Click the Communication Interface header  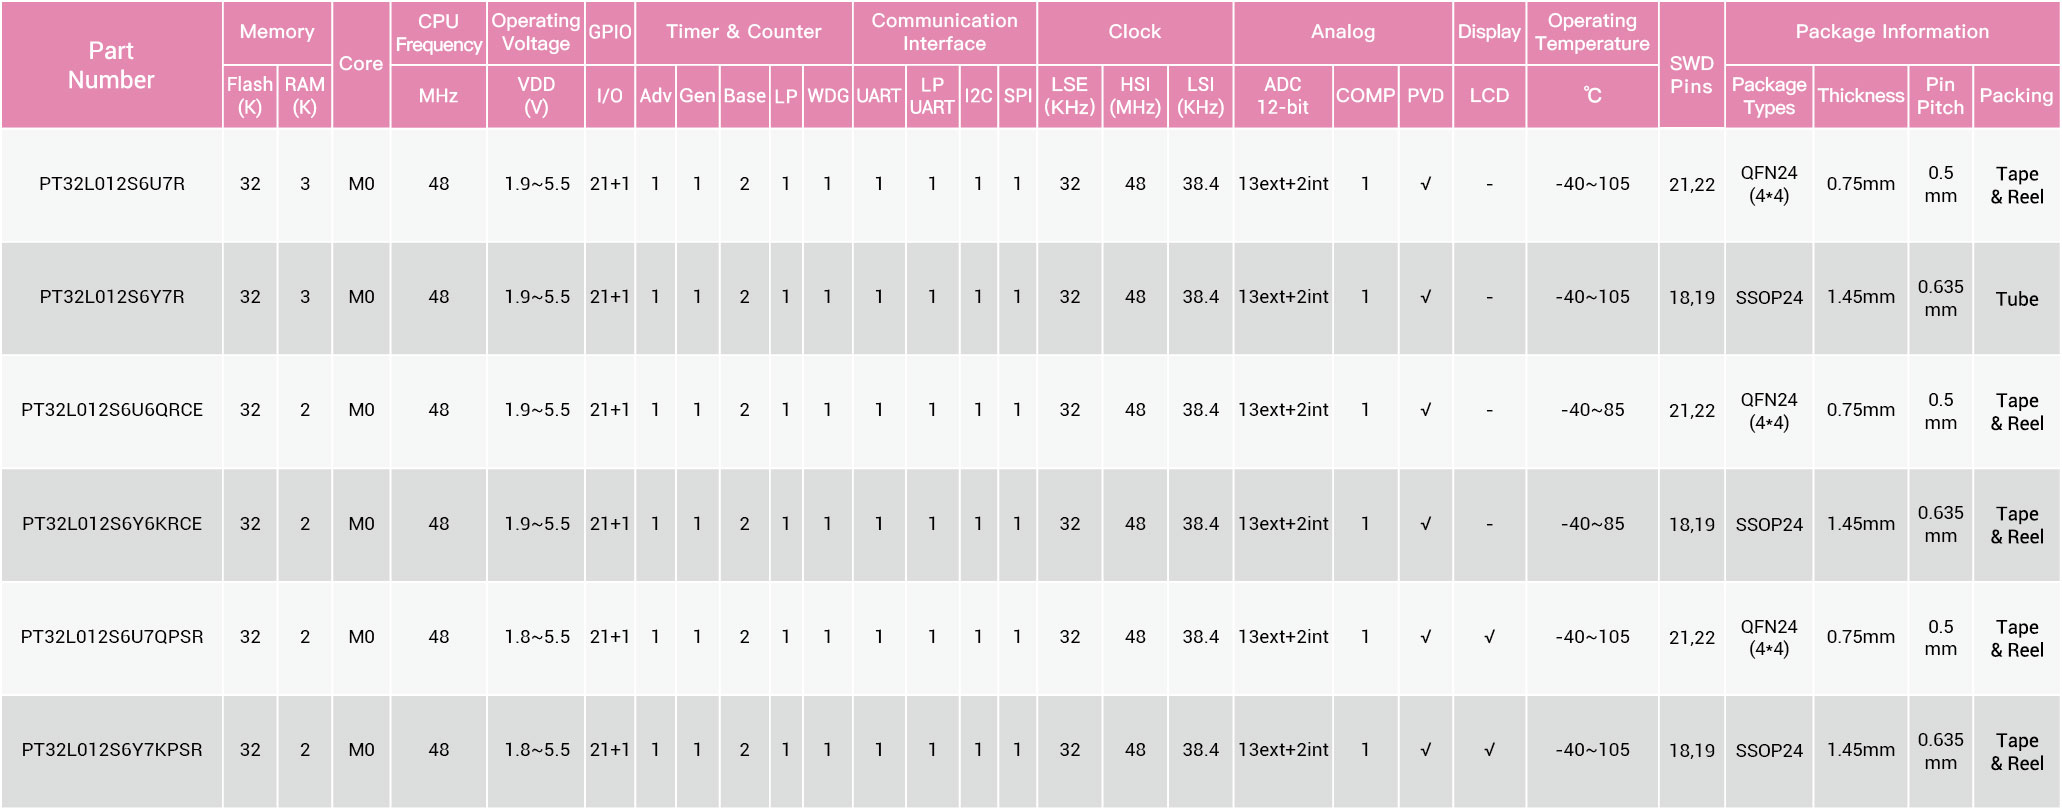(944, 32)
